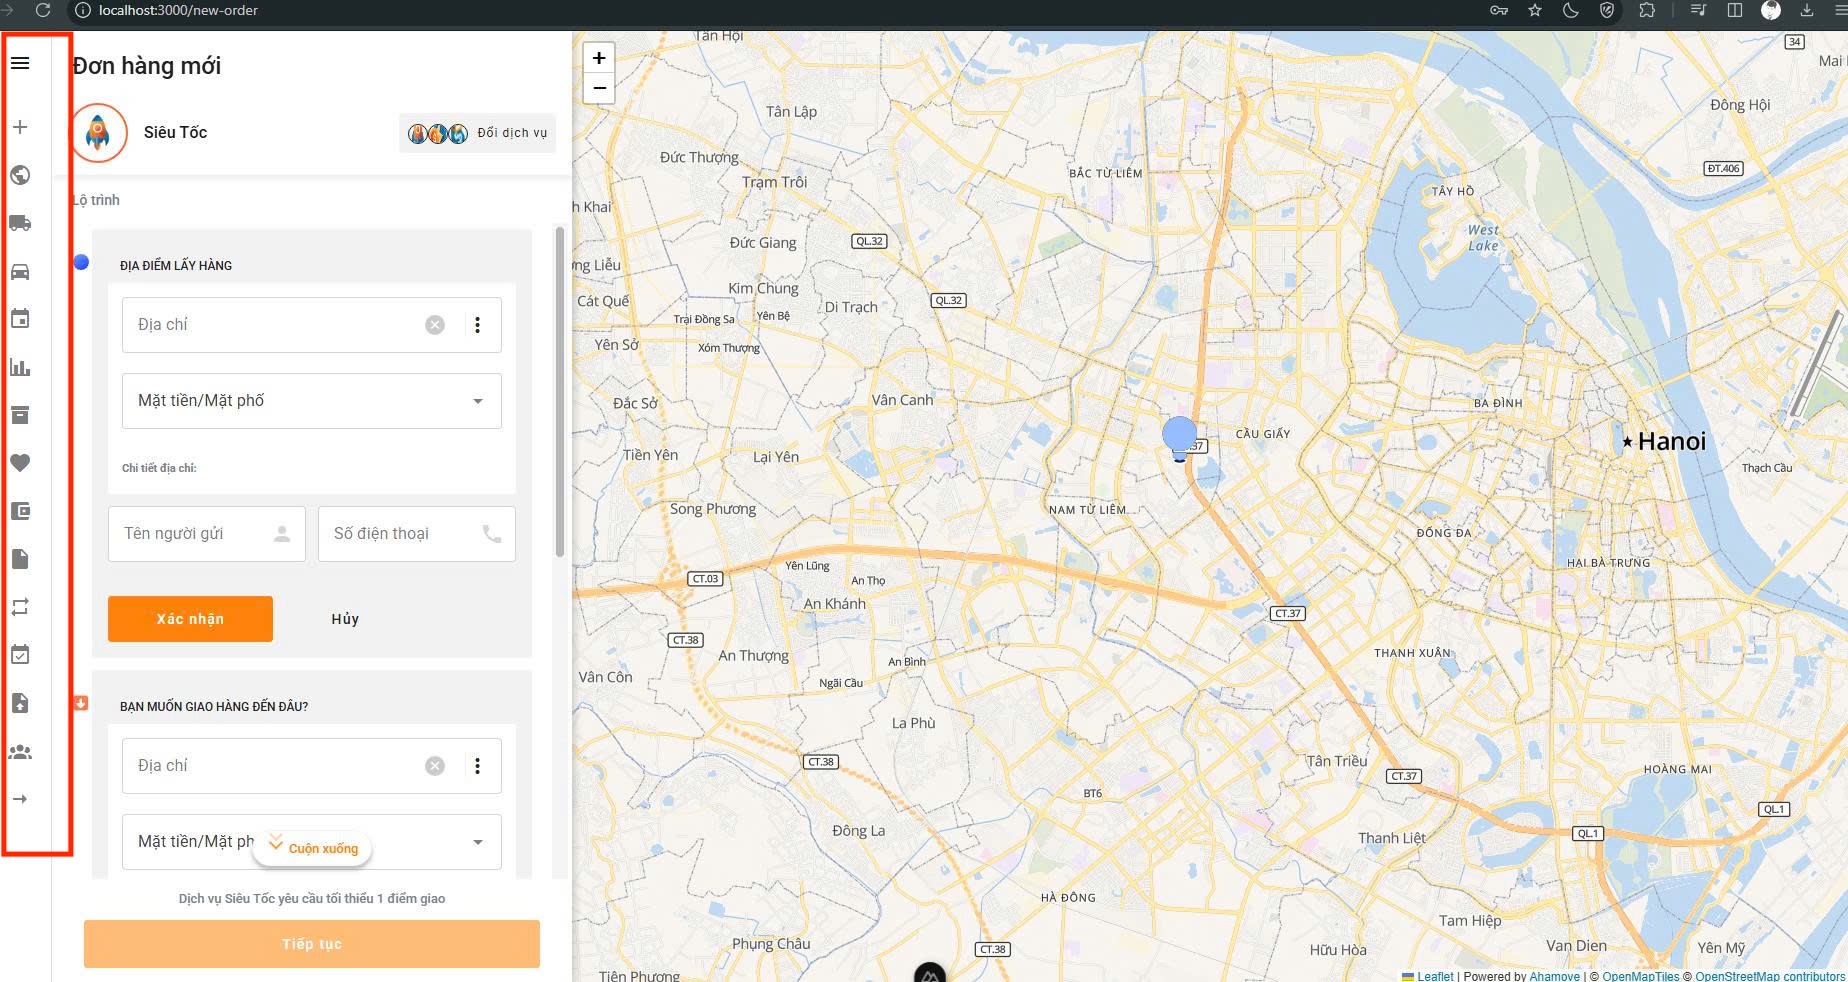This screenshot has width=1848, height=982.
Task: Open pickup Mặt tiền/Mặt phố dropdown
Action: (x=311, y=401)
